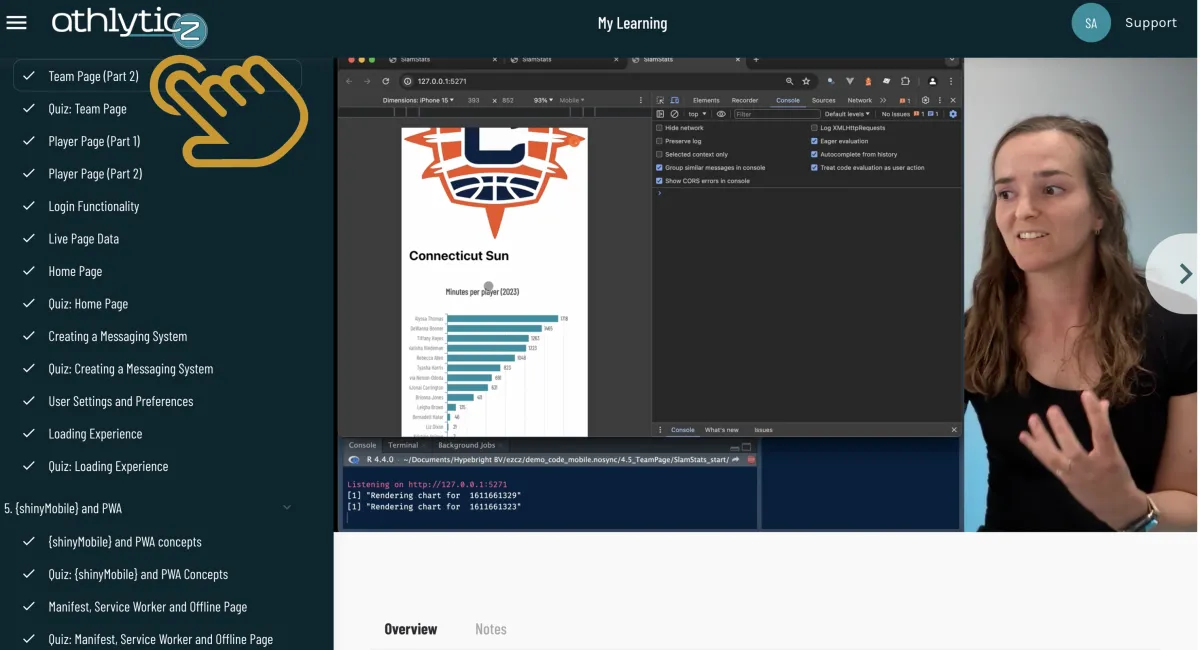Viewport: 1200px width, 650px height.
Task: Open Live Page Data lesson
Action: coord(83,239)
